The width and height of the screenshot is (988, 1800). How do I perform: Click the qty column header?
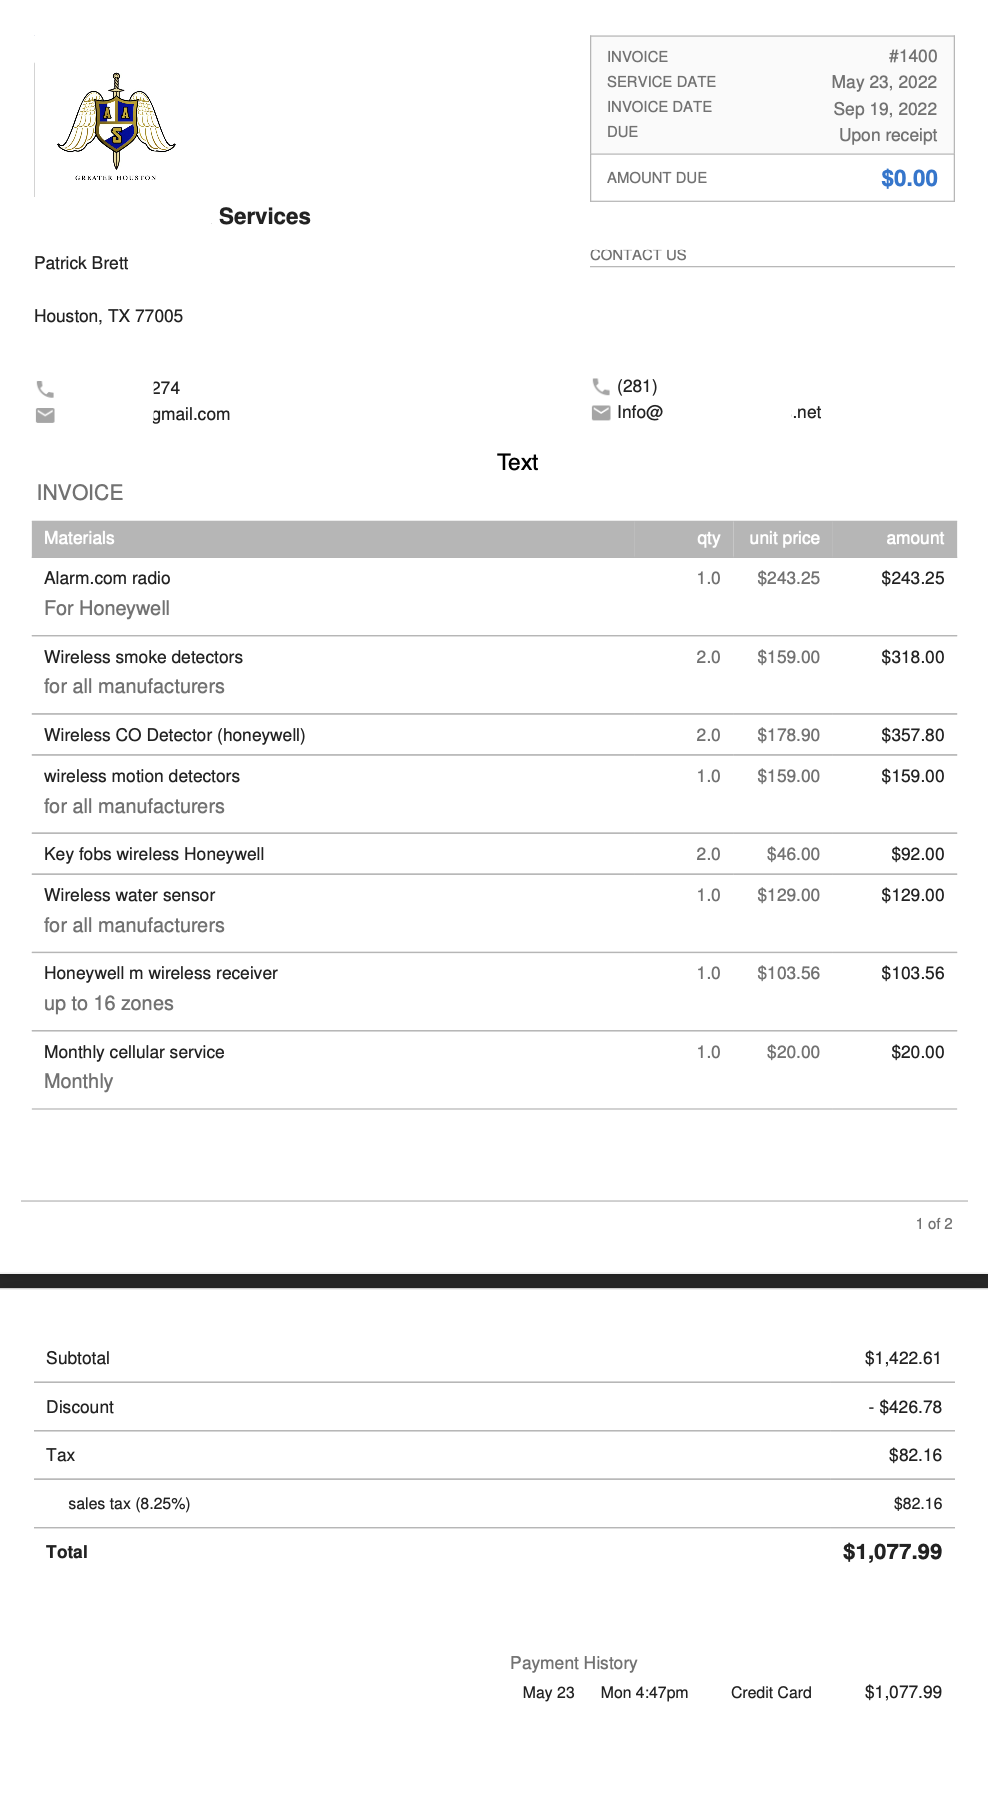(x=708, y=538)
